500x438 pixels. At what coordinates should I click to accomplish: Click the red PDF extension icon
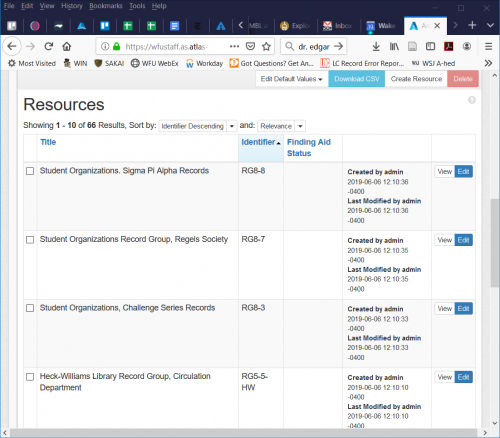tap(449, 46)
